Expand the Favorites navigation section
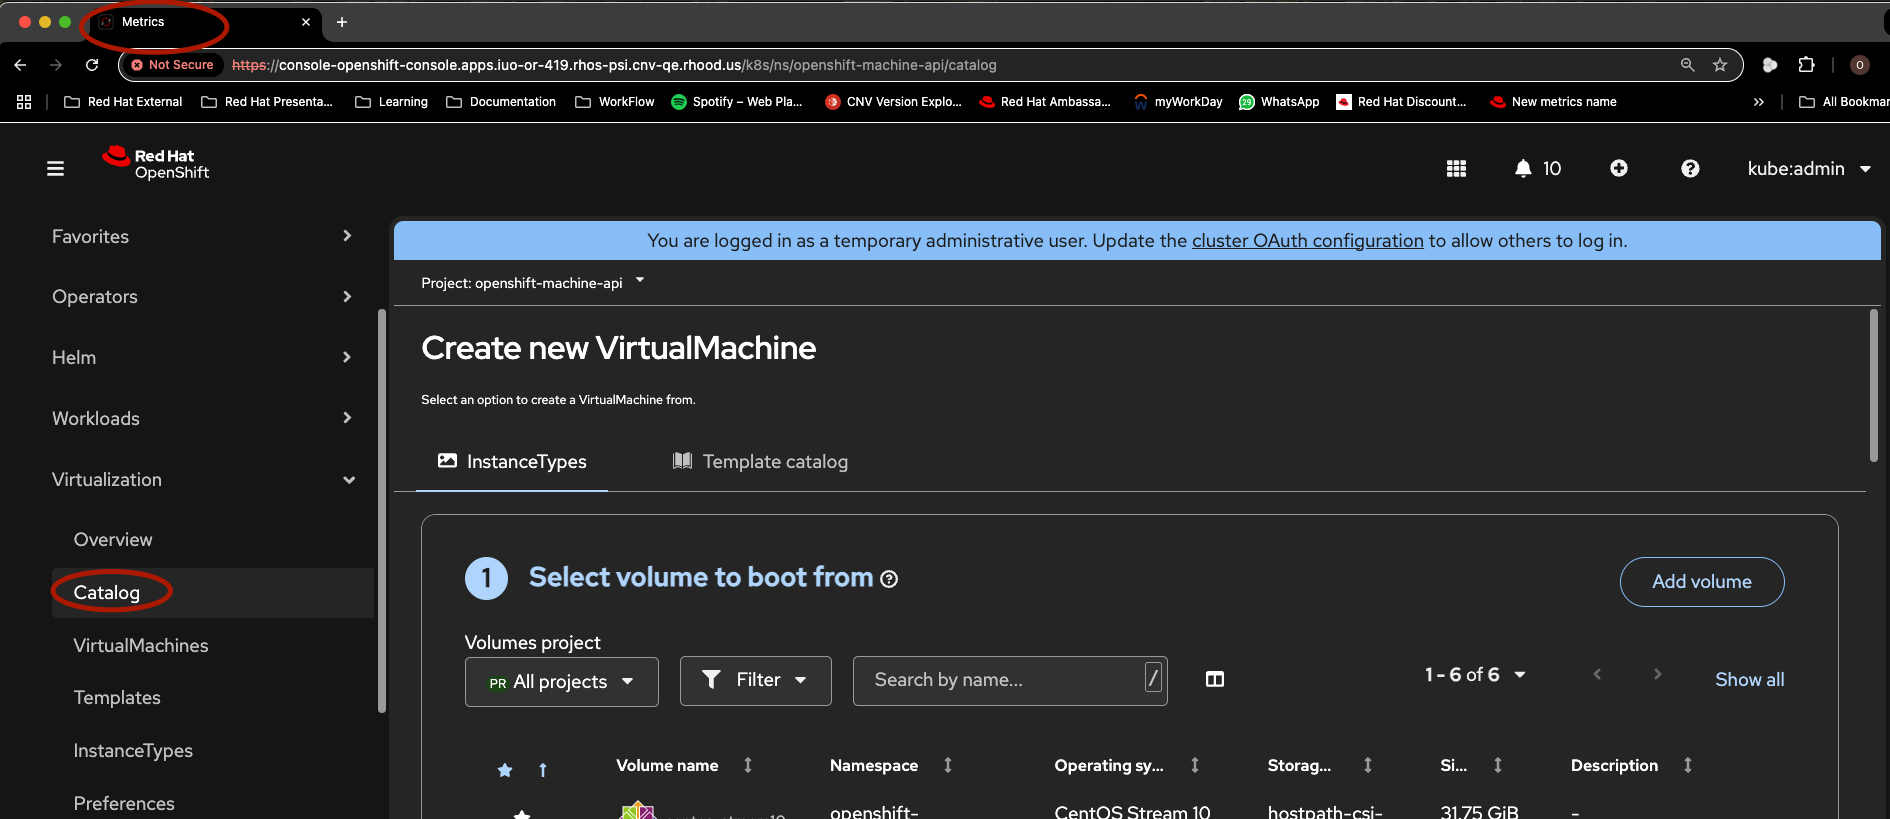 203,237
